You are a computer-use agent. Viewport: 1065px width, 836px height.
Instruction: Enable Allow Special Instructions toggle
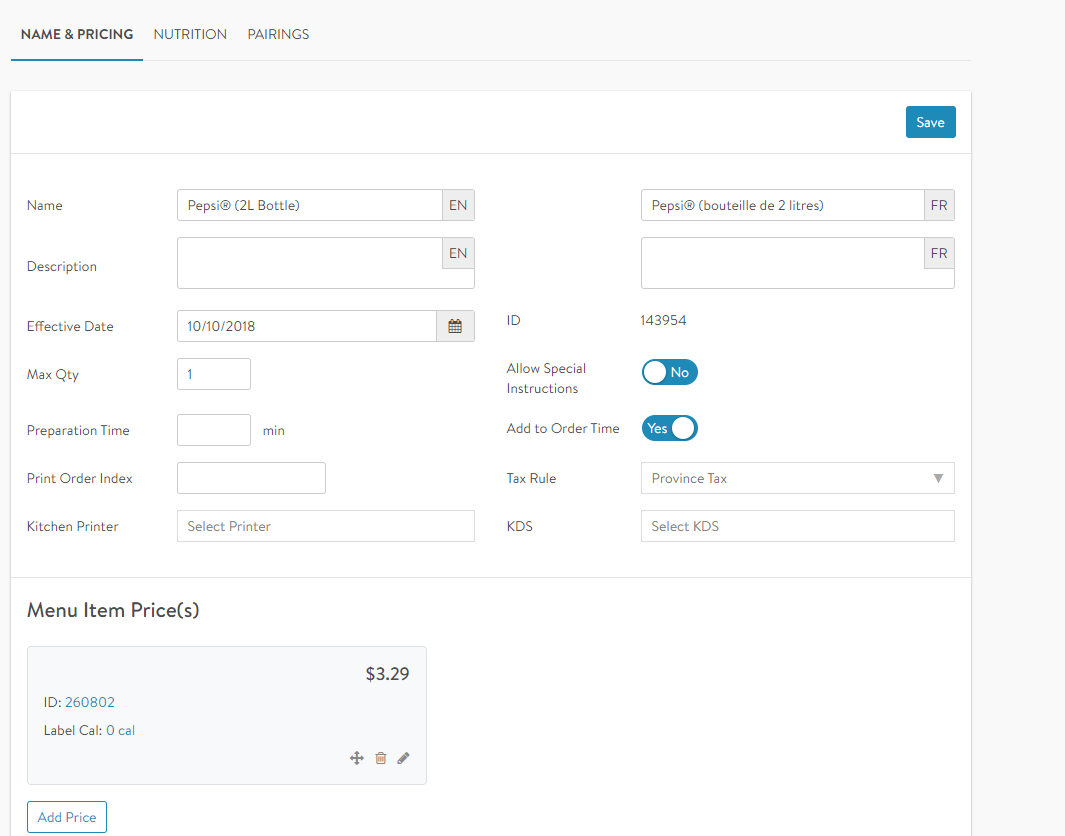669,372
